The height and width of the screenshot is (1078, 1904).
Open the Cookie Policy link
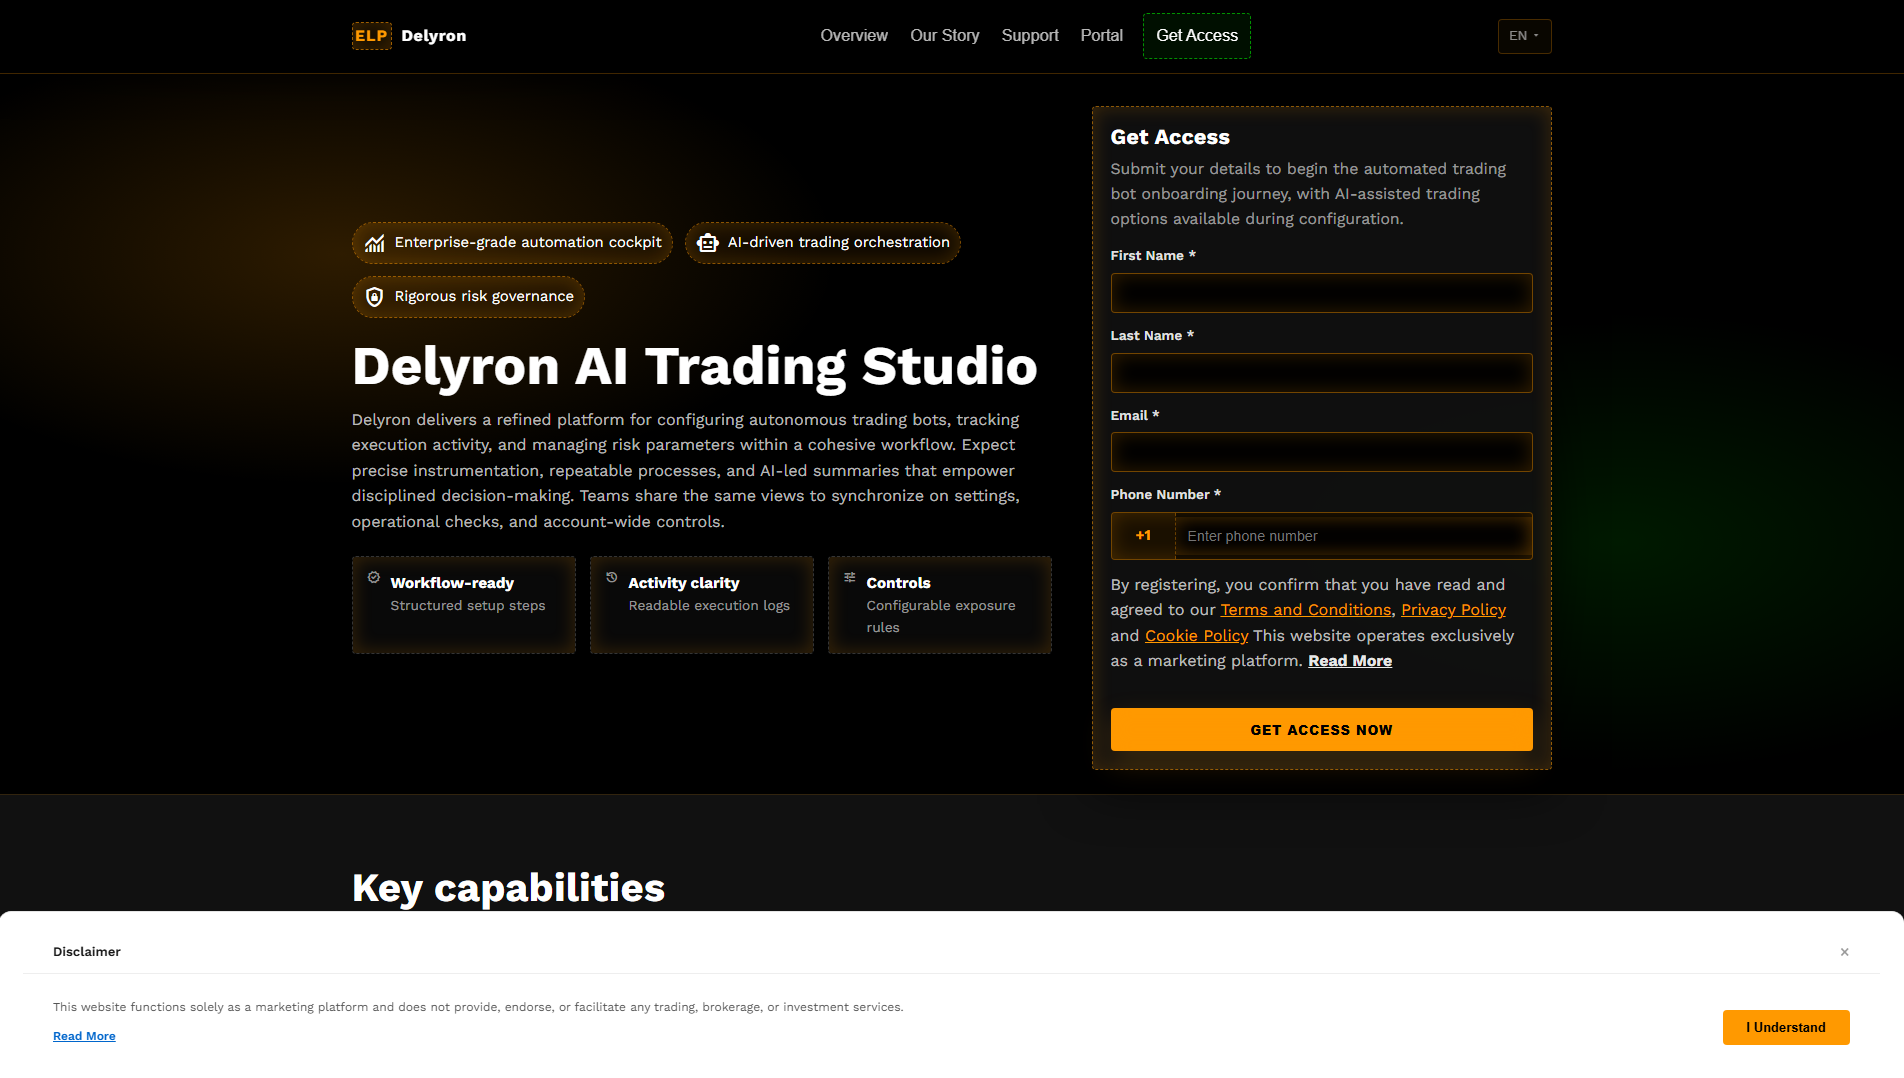point(1196,636)
